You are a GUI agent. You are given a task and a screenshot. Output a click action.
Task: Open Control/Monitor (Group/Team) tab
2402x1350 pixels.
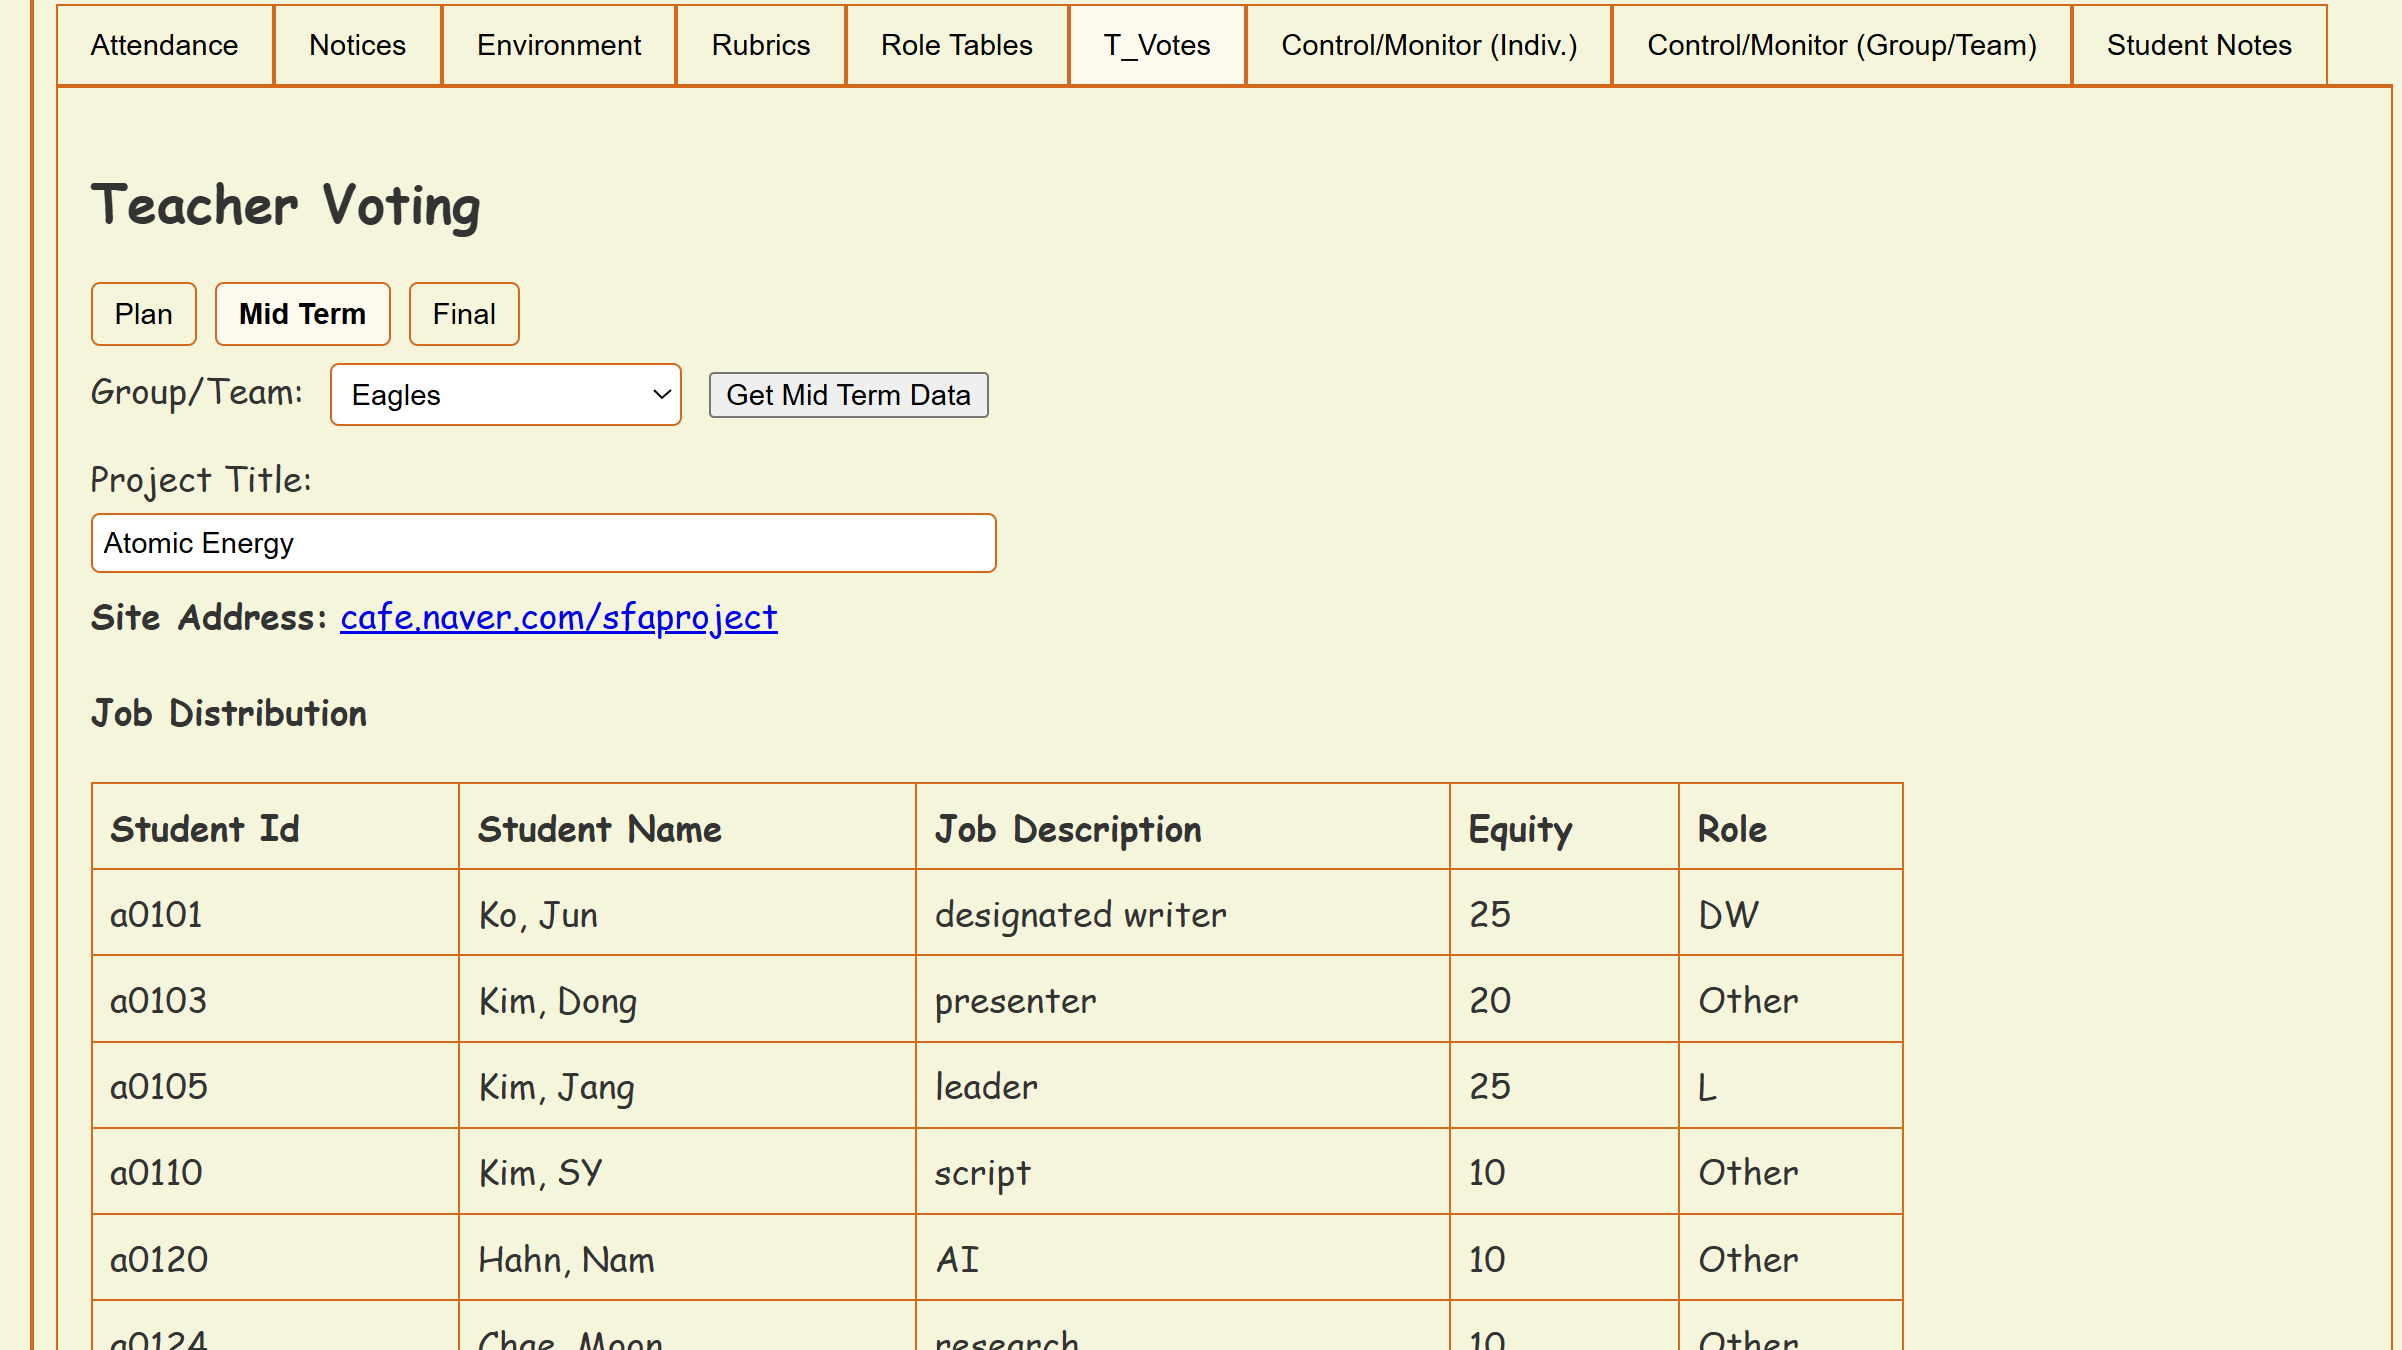click(x=1841, y=46)
